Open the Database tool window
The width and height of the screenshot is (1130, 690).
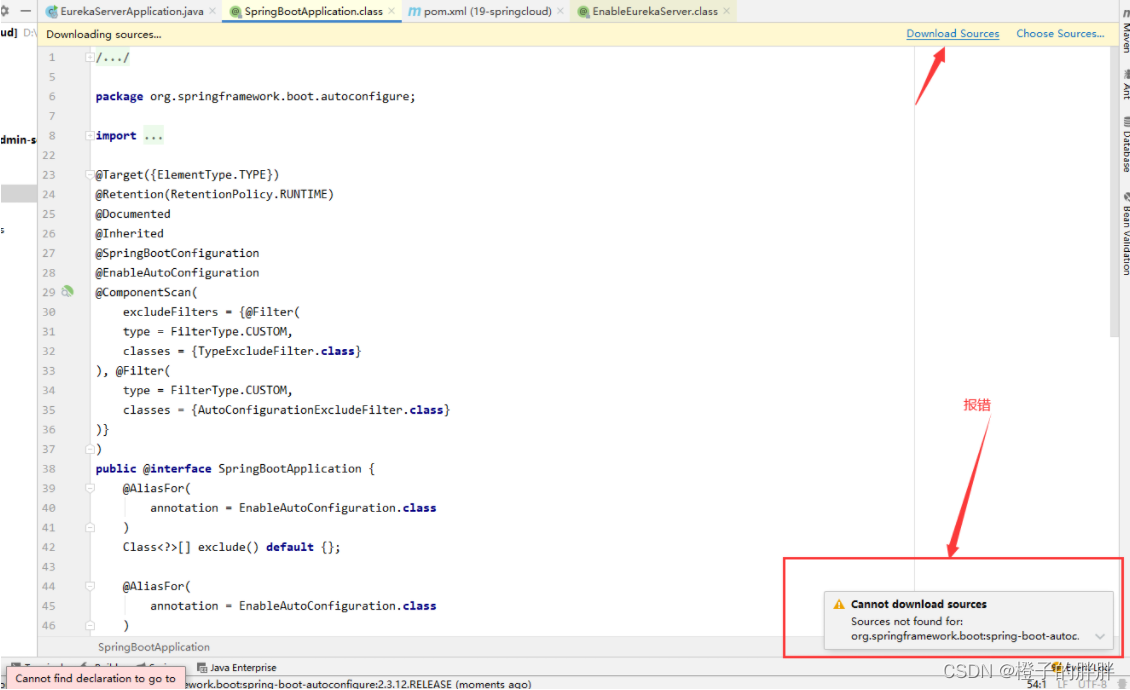[x=1125, y=144]
